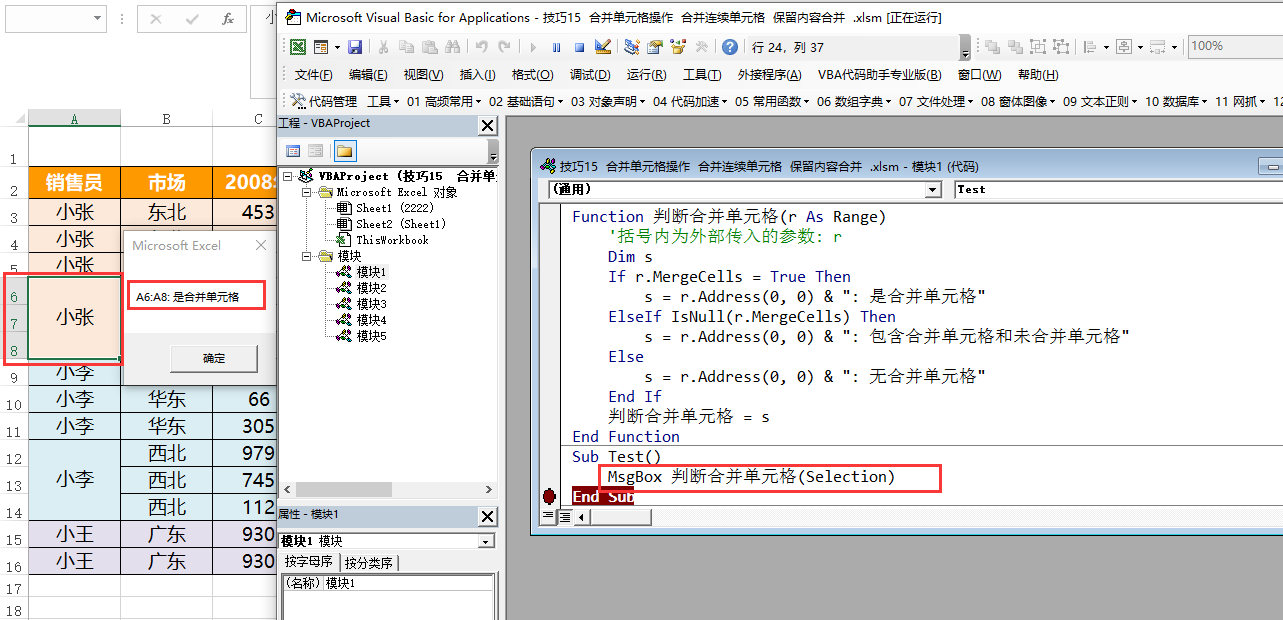Image resolution: width=1283 pixels, height=620 pixels.
Task: Open the 视图(V) menu
Action: tap(423, 75)
